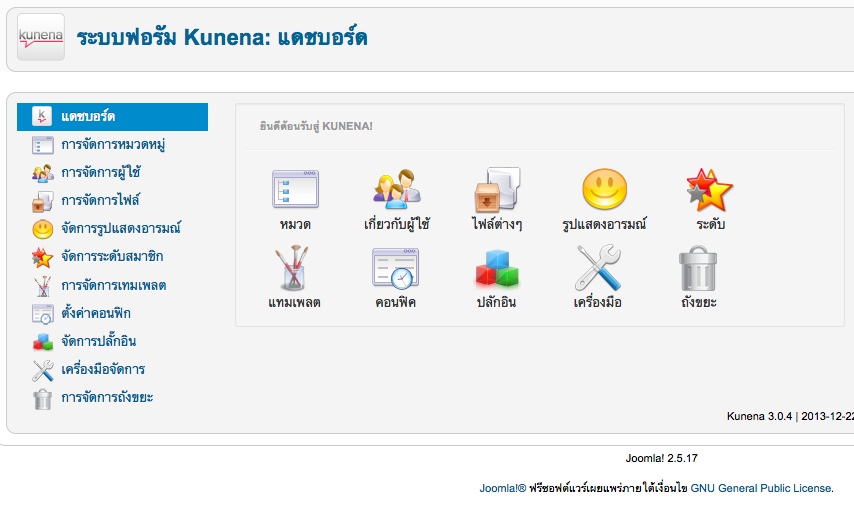Click the Kunena logo in the header
854x511 pixels.
click(x=41, y=36)
